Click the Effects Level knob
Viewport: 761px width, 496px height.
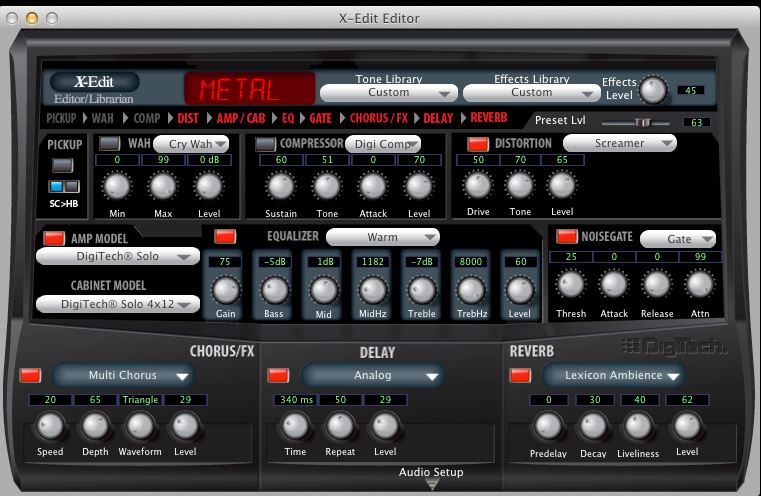[x=653, y=90]
